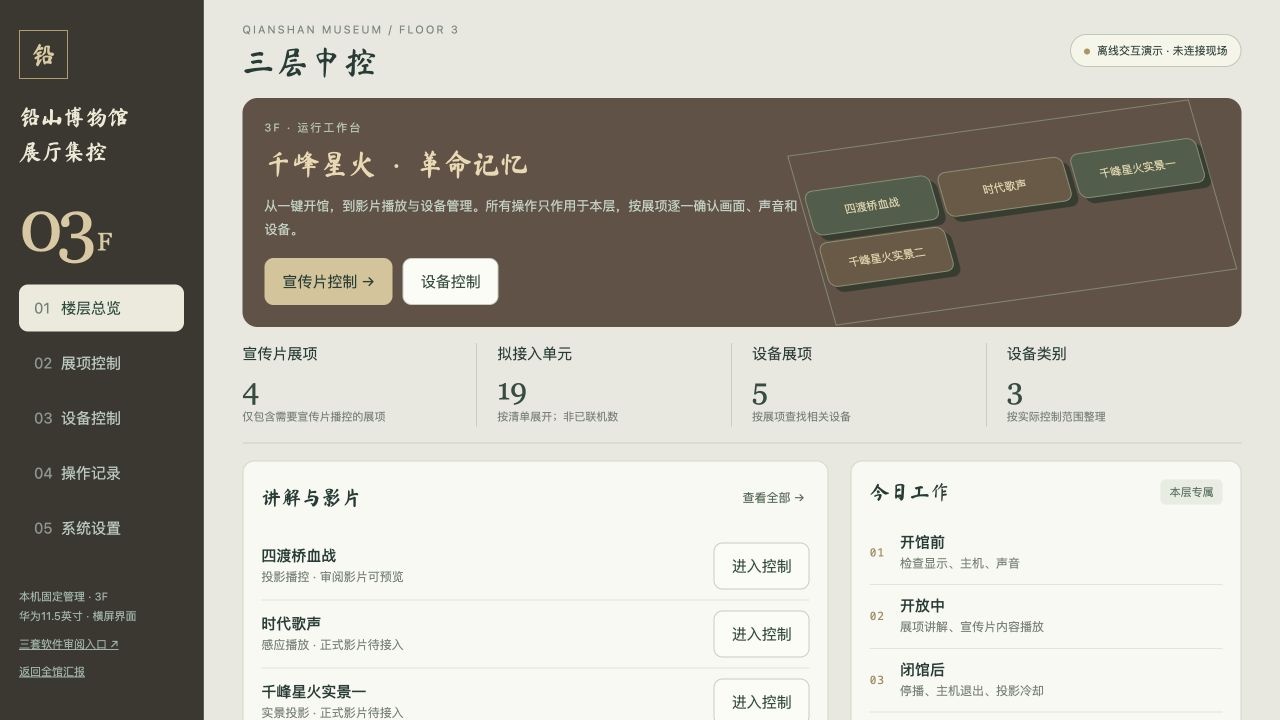This screenshot has height=720, width=1280.
Task: Click 千峰星火 · 革命记忆 banner title
Action: (397, 165)
